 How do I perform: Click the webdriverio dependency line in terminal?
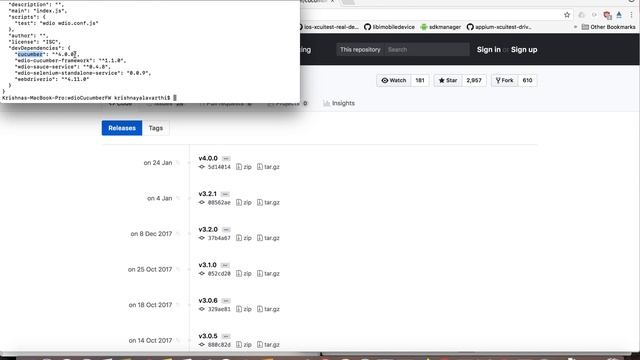coord(52,79)
